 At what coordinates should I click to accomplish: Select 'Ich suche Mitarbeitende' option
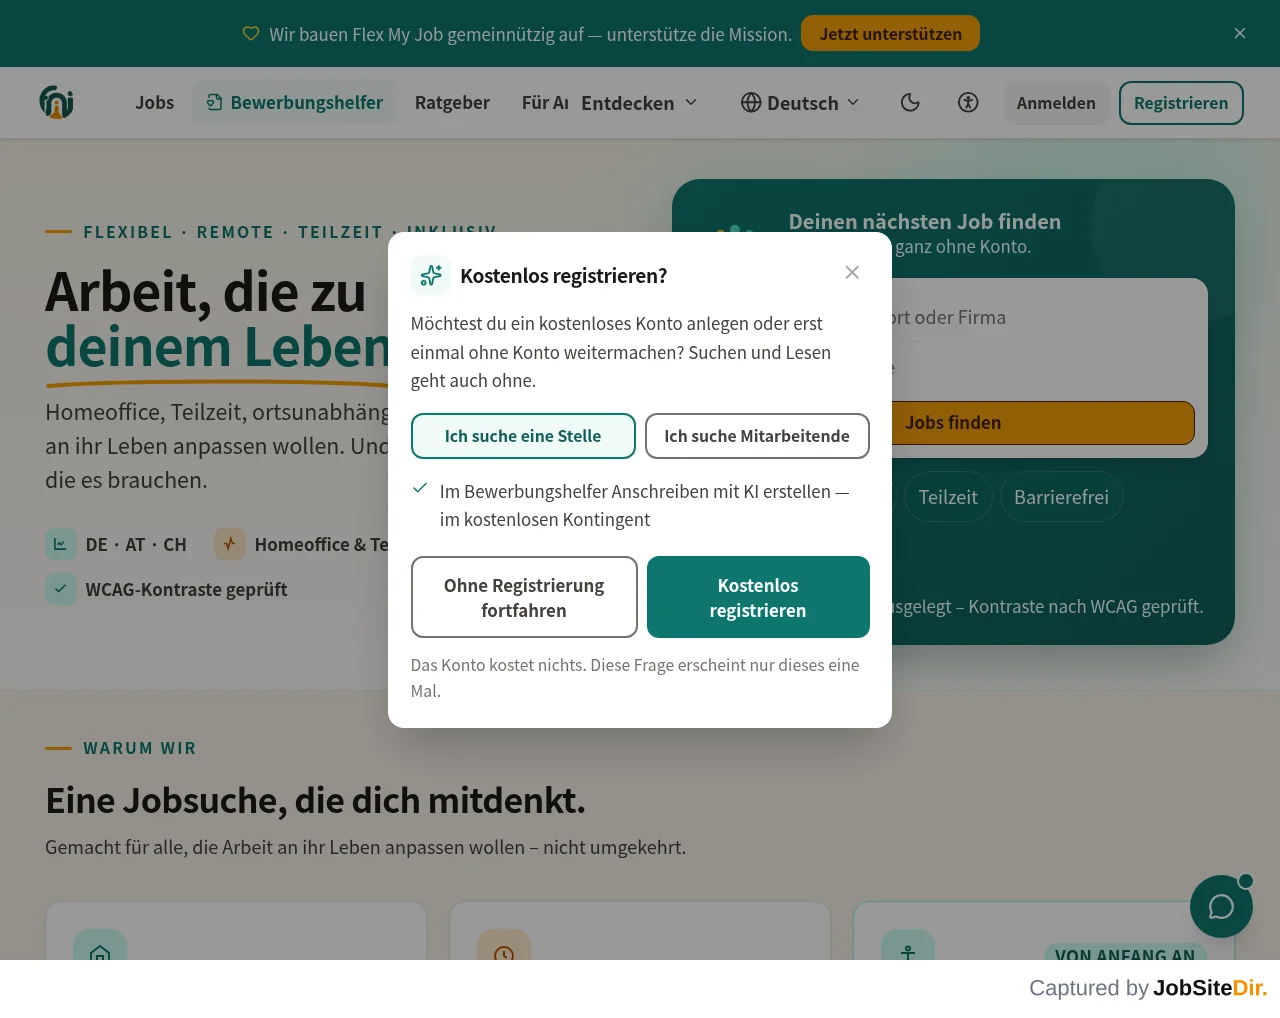[757, 436]
